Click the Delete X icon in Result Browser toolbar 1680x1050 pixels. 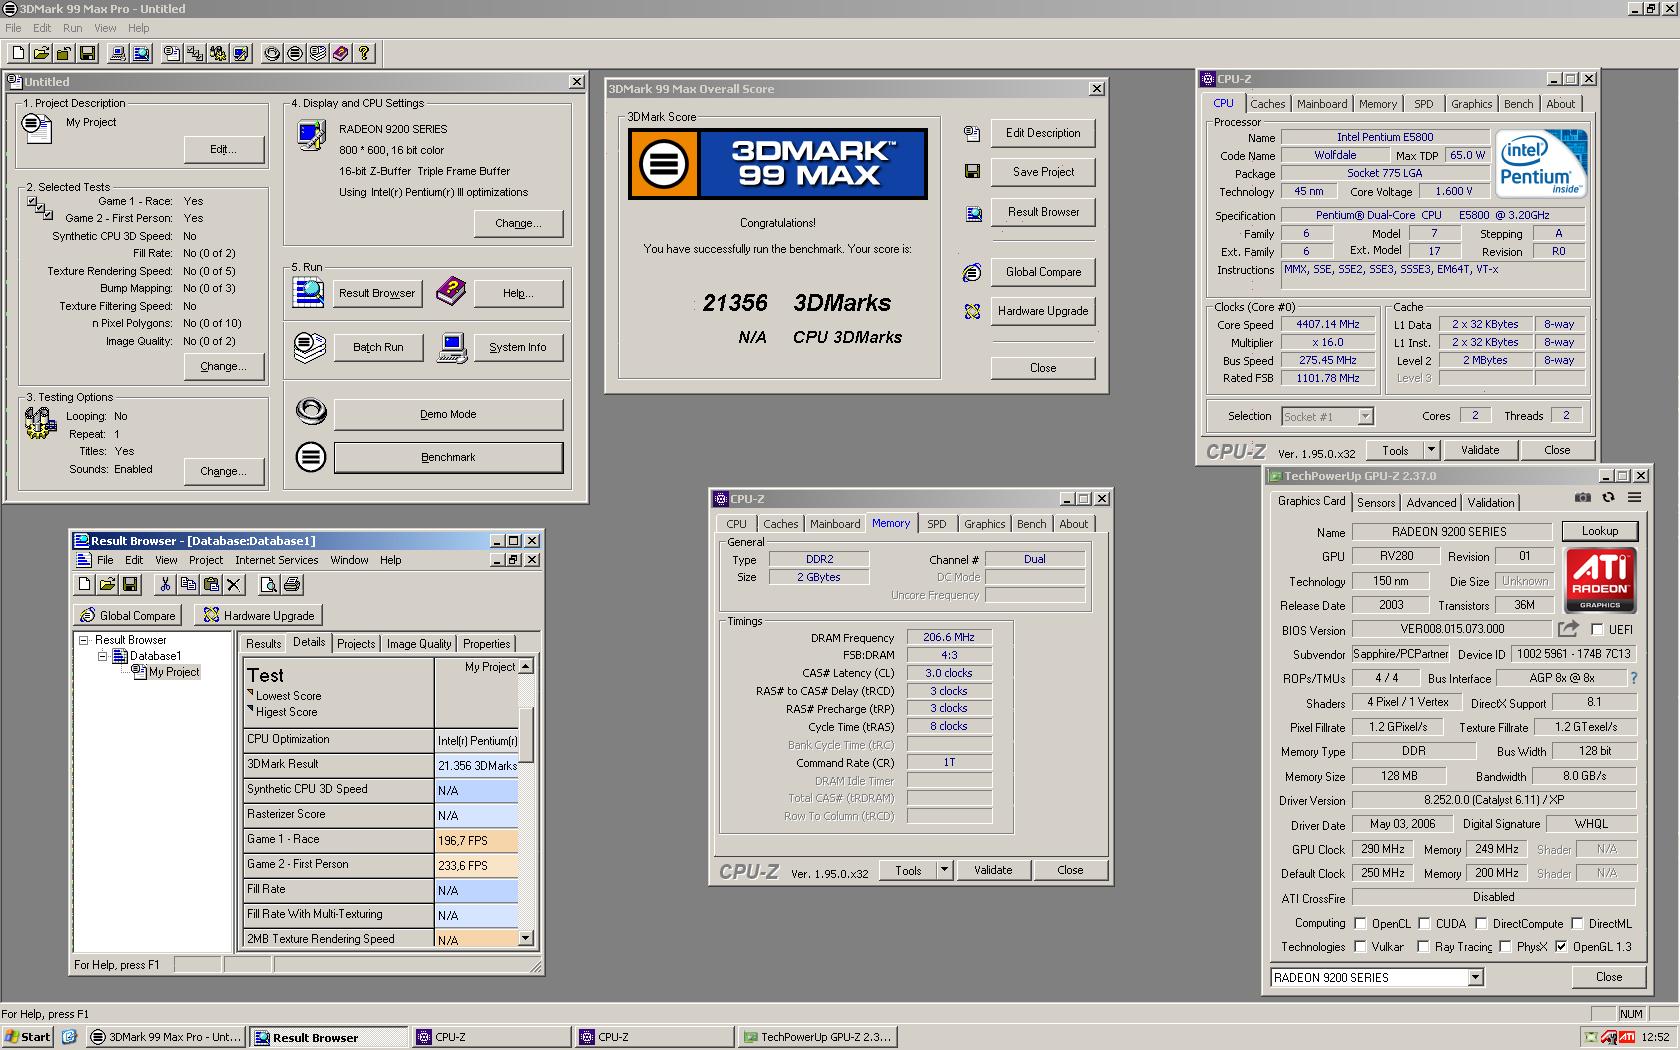pos(234,584)
